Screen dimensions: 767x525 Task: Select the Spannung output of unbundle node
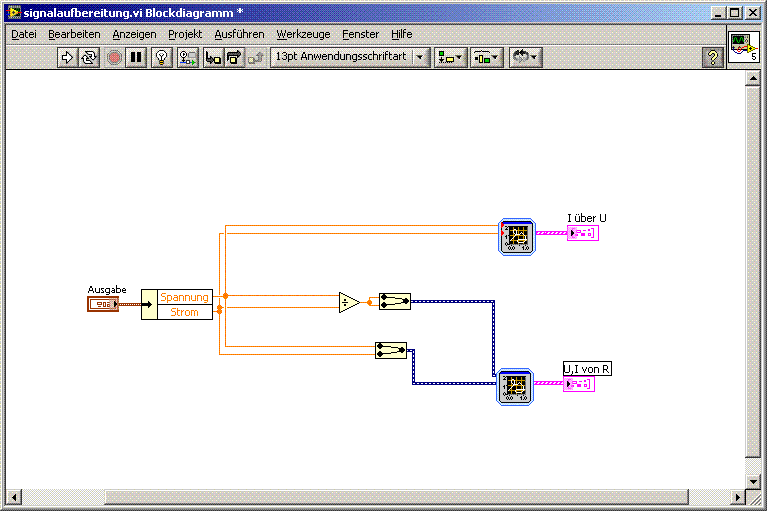tap(185, 297)
